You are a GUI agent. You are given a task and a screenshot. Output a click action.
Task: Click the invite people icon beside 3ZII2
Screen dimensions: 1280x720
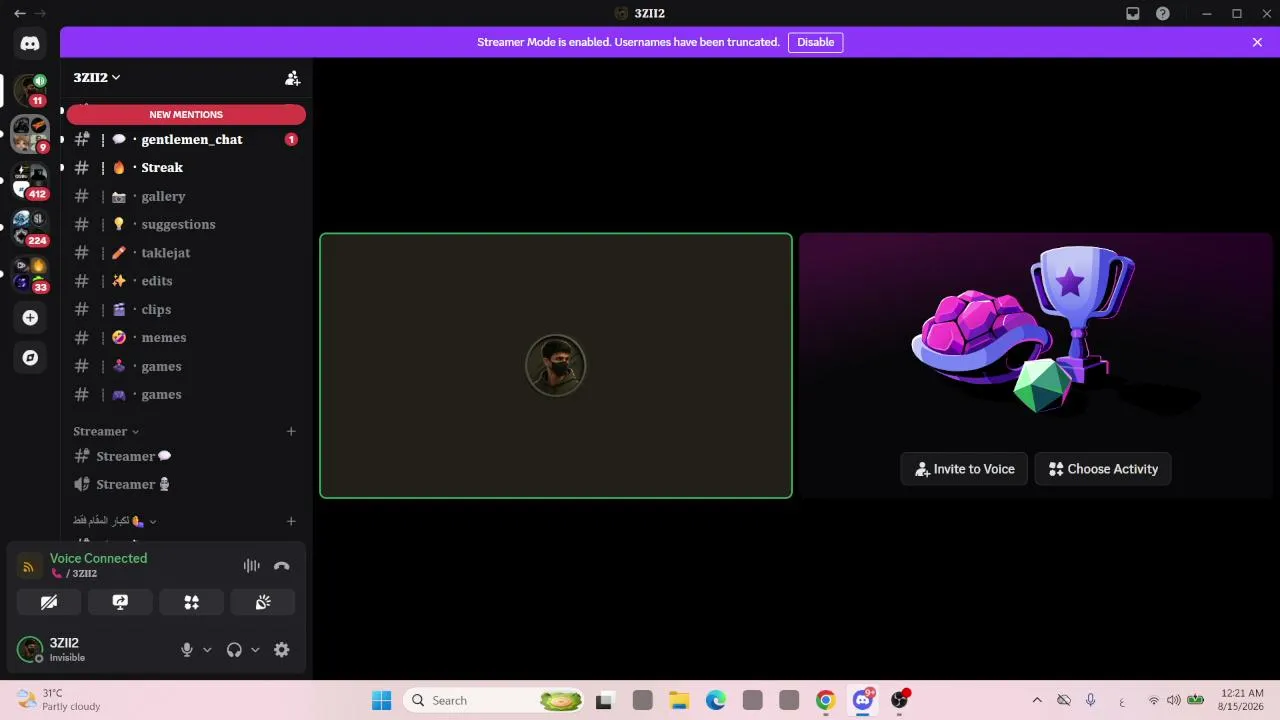coord(292,78)
